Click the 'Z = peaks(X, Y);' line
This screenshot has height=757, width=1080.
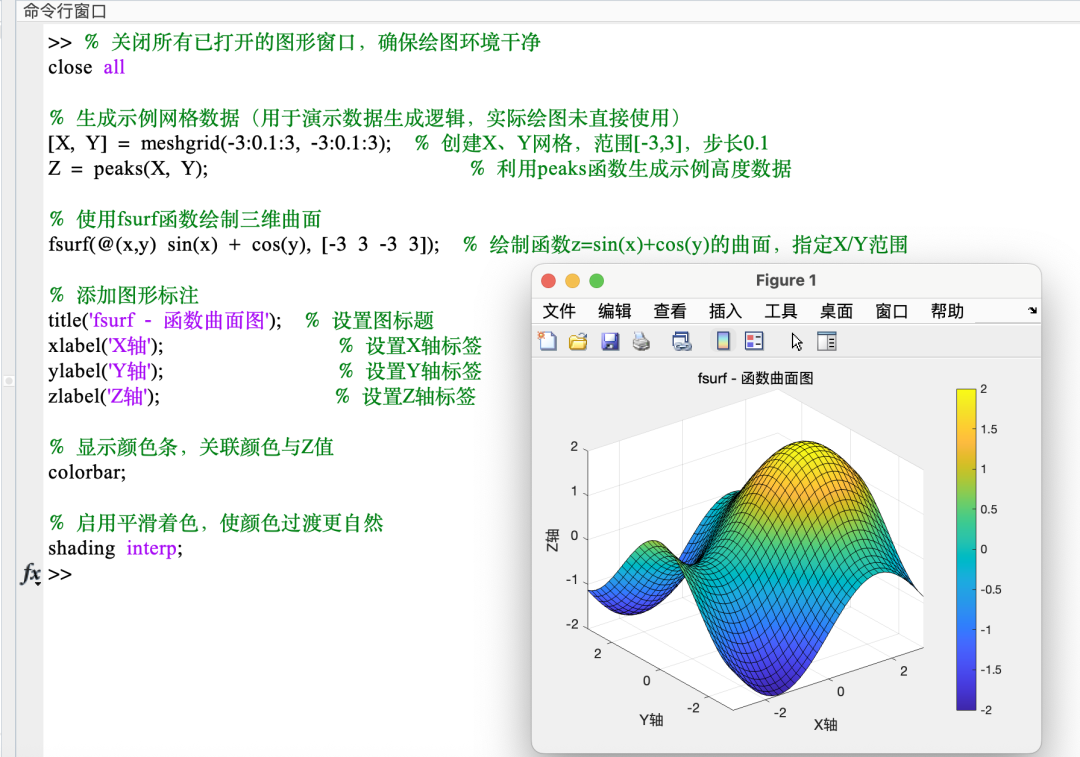point(128,169)
